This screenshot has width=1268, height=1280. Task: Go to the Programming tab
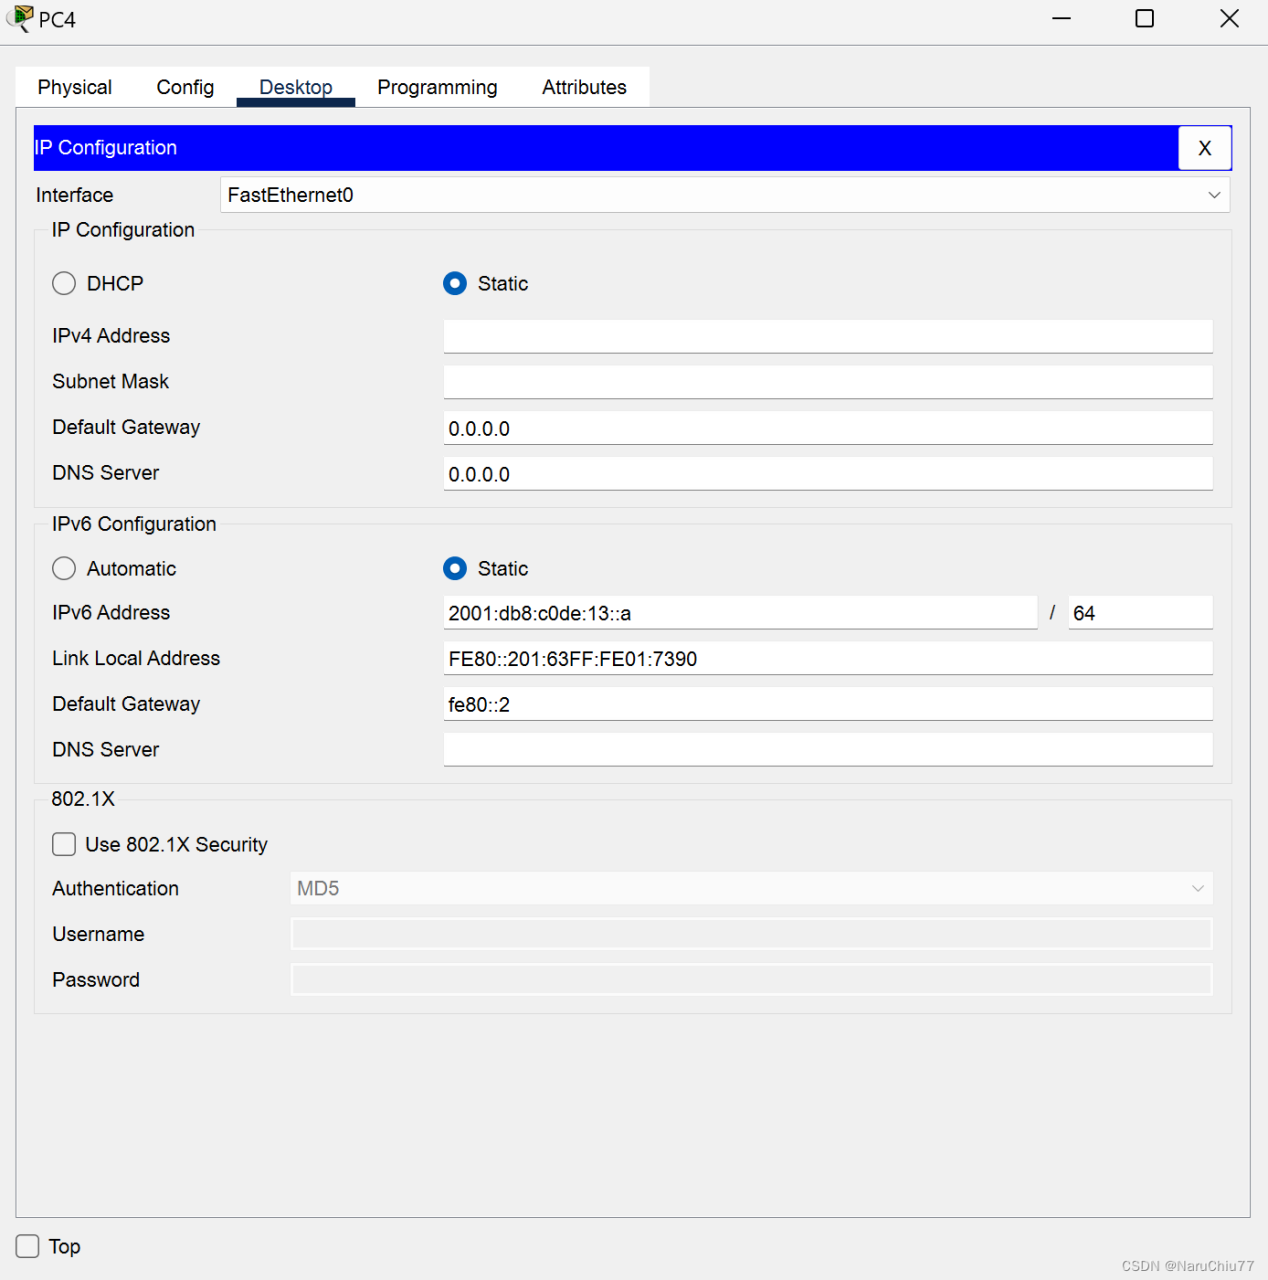pos(437,88)
